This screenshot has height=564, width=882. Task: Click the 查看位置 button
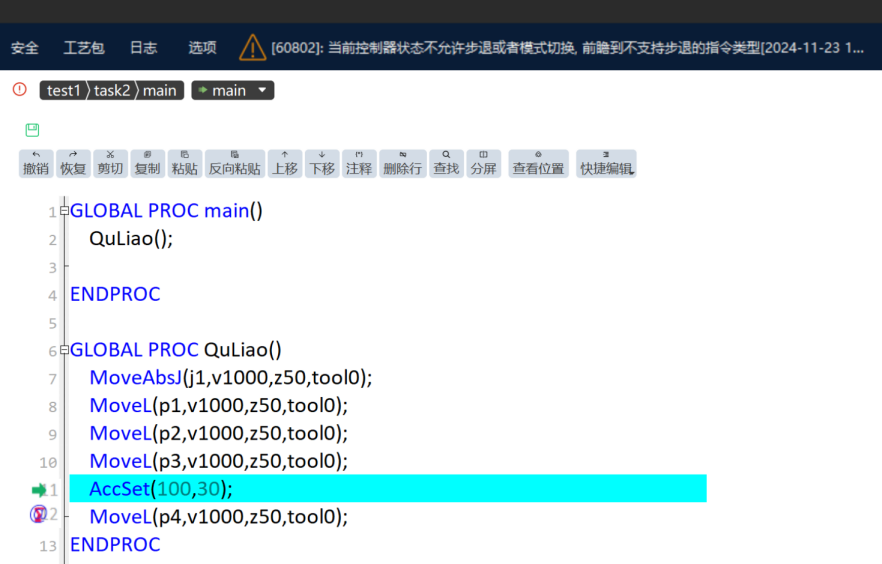(538, 164)
